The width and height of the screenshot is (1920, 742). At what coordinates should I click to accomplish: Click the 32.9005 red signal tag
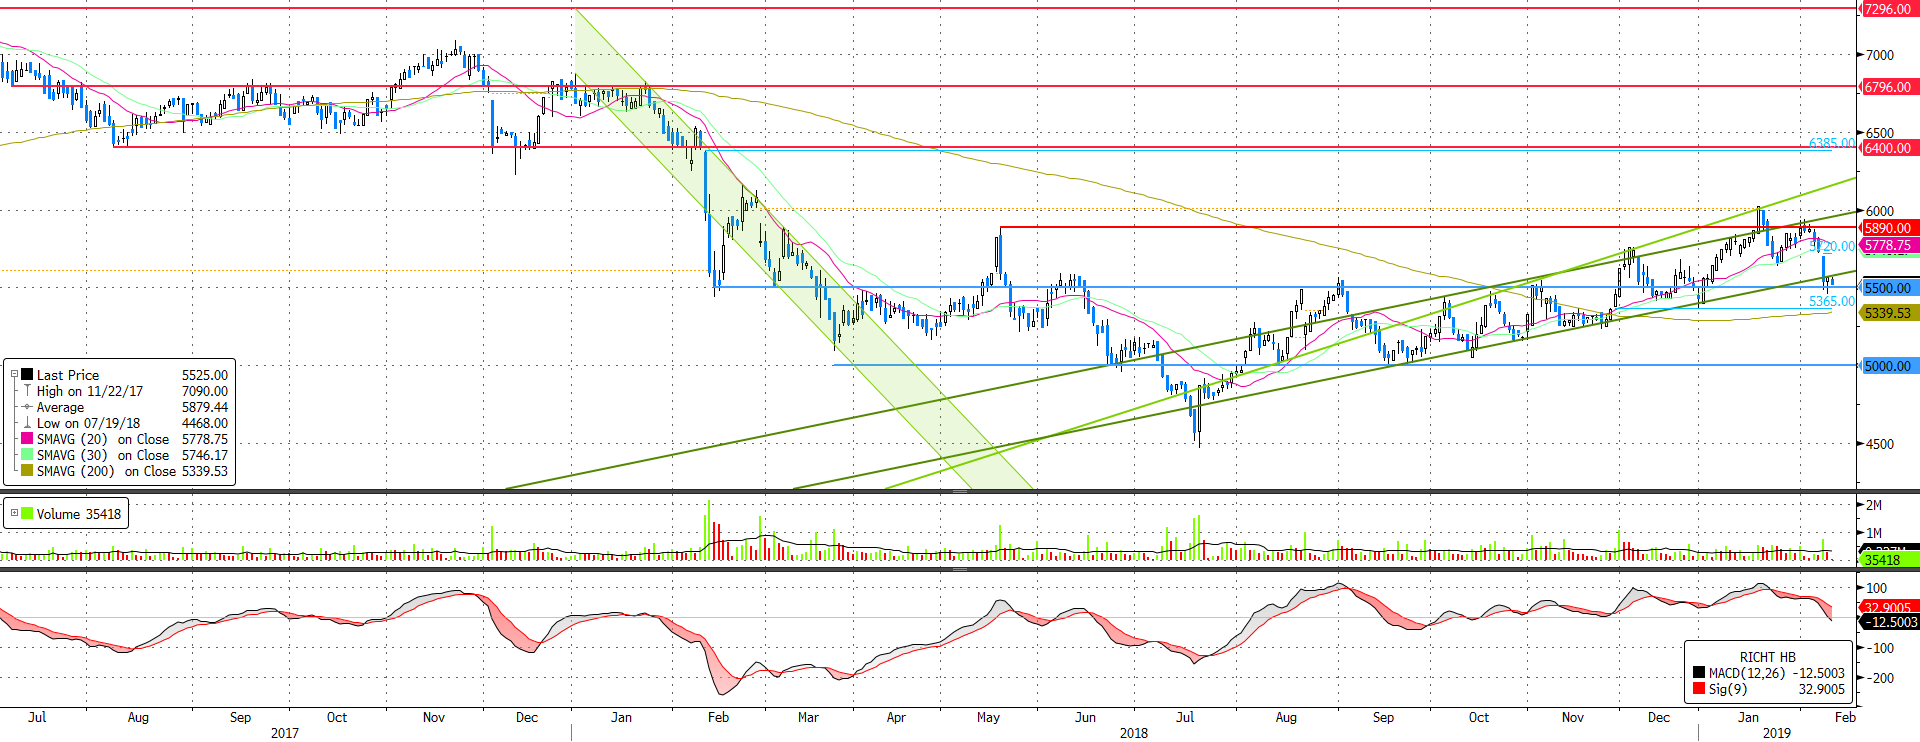(1888, 608)
